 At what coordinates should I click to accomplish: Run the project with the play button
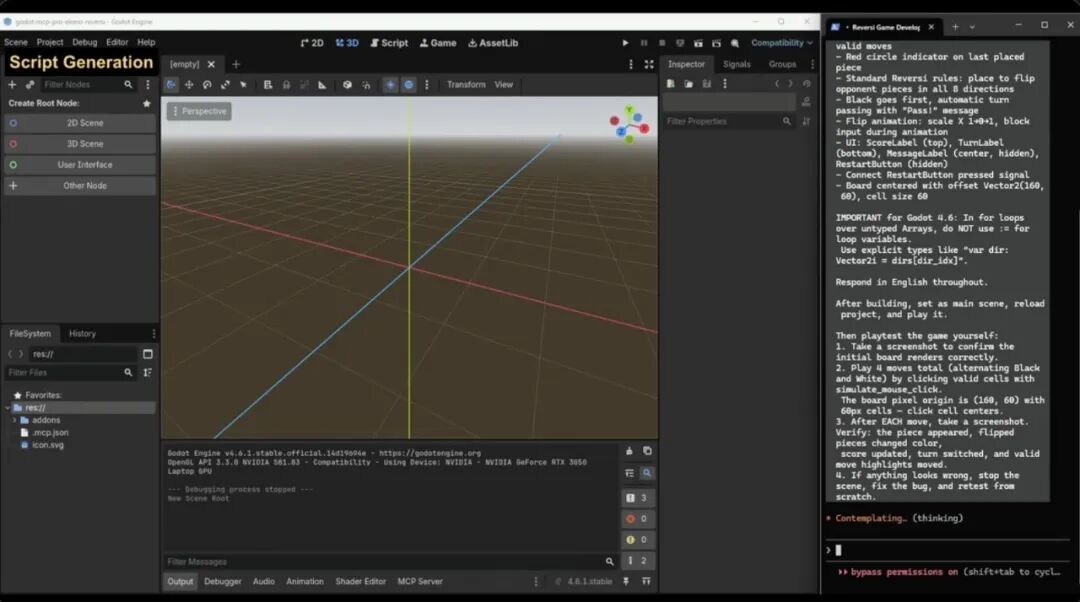[625, 43]
